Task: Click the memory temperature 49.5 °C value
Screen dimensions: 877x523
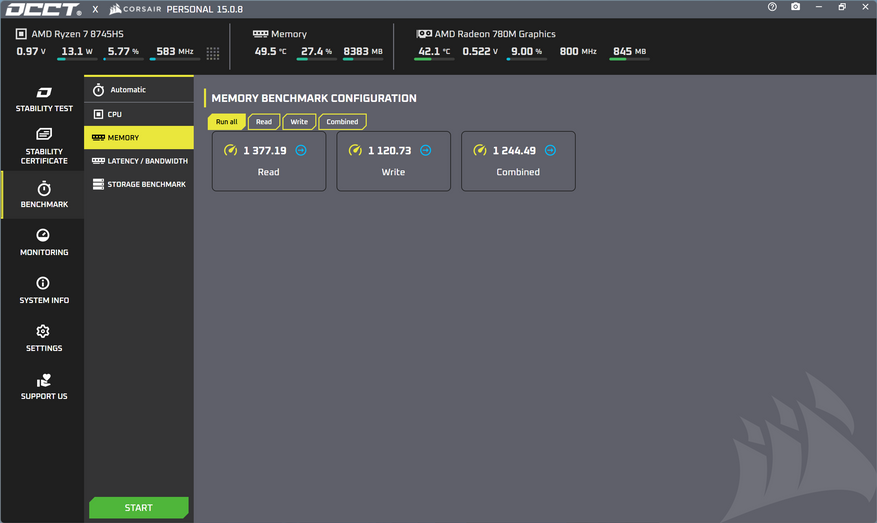Action: pyautogui.click(x=270, y=51)
